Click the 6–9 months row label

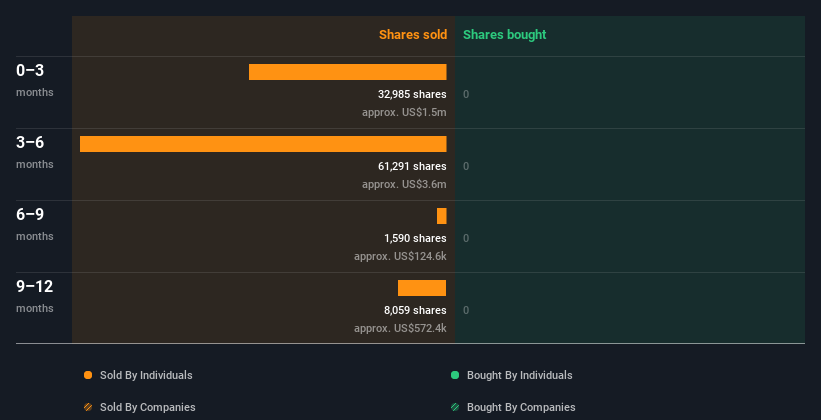(35, 224)
